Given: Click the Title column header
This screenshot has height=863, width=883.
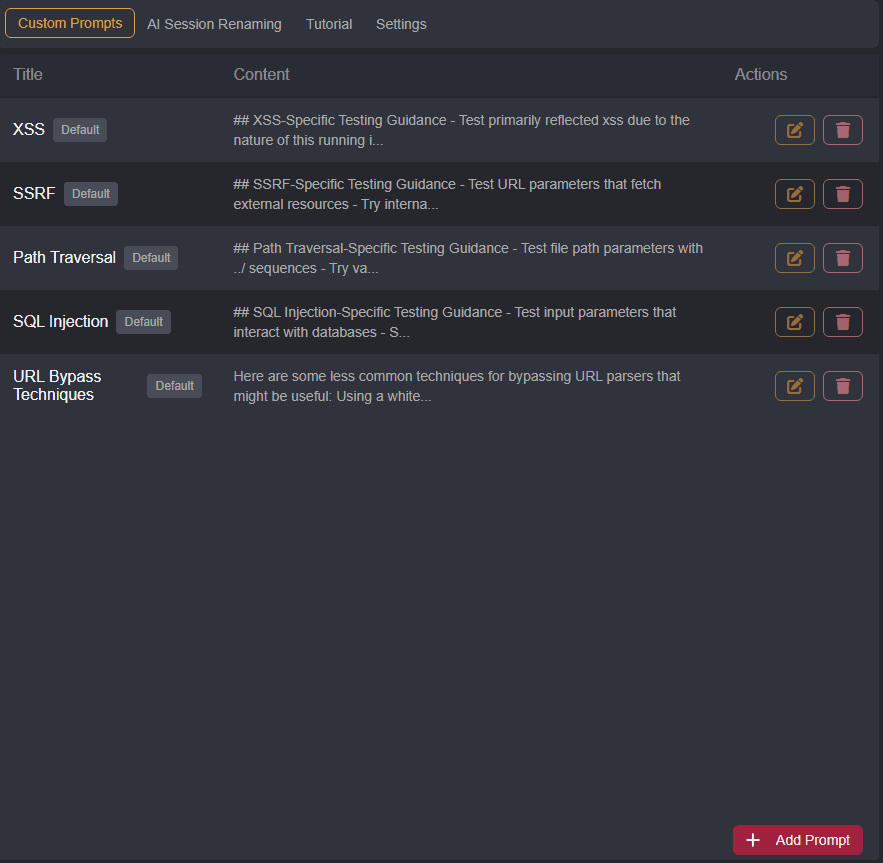Looking at the screenshot, I should point(27,74).
